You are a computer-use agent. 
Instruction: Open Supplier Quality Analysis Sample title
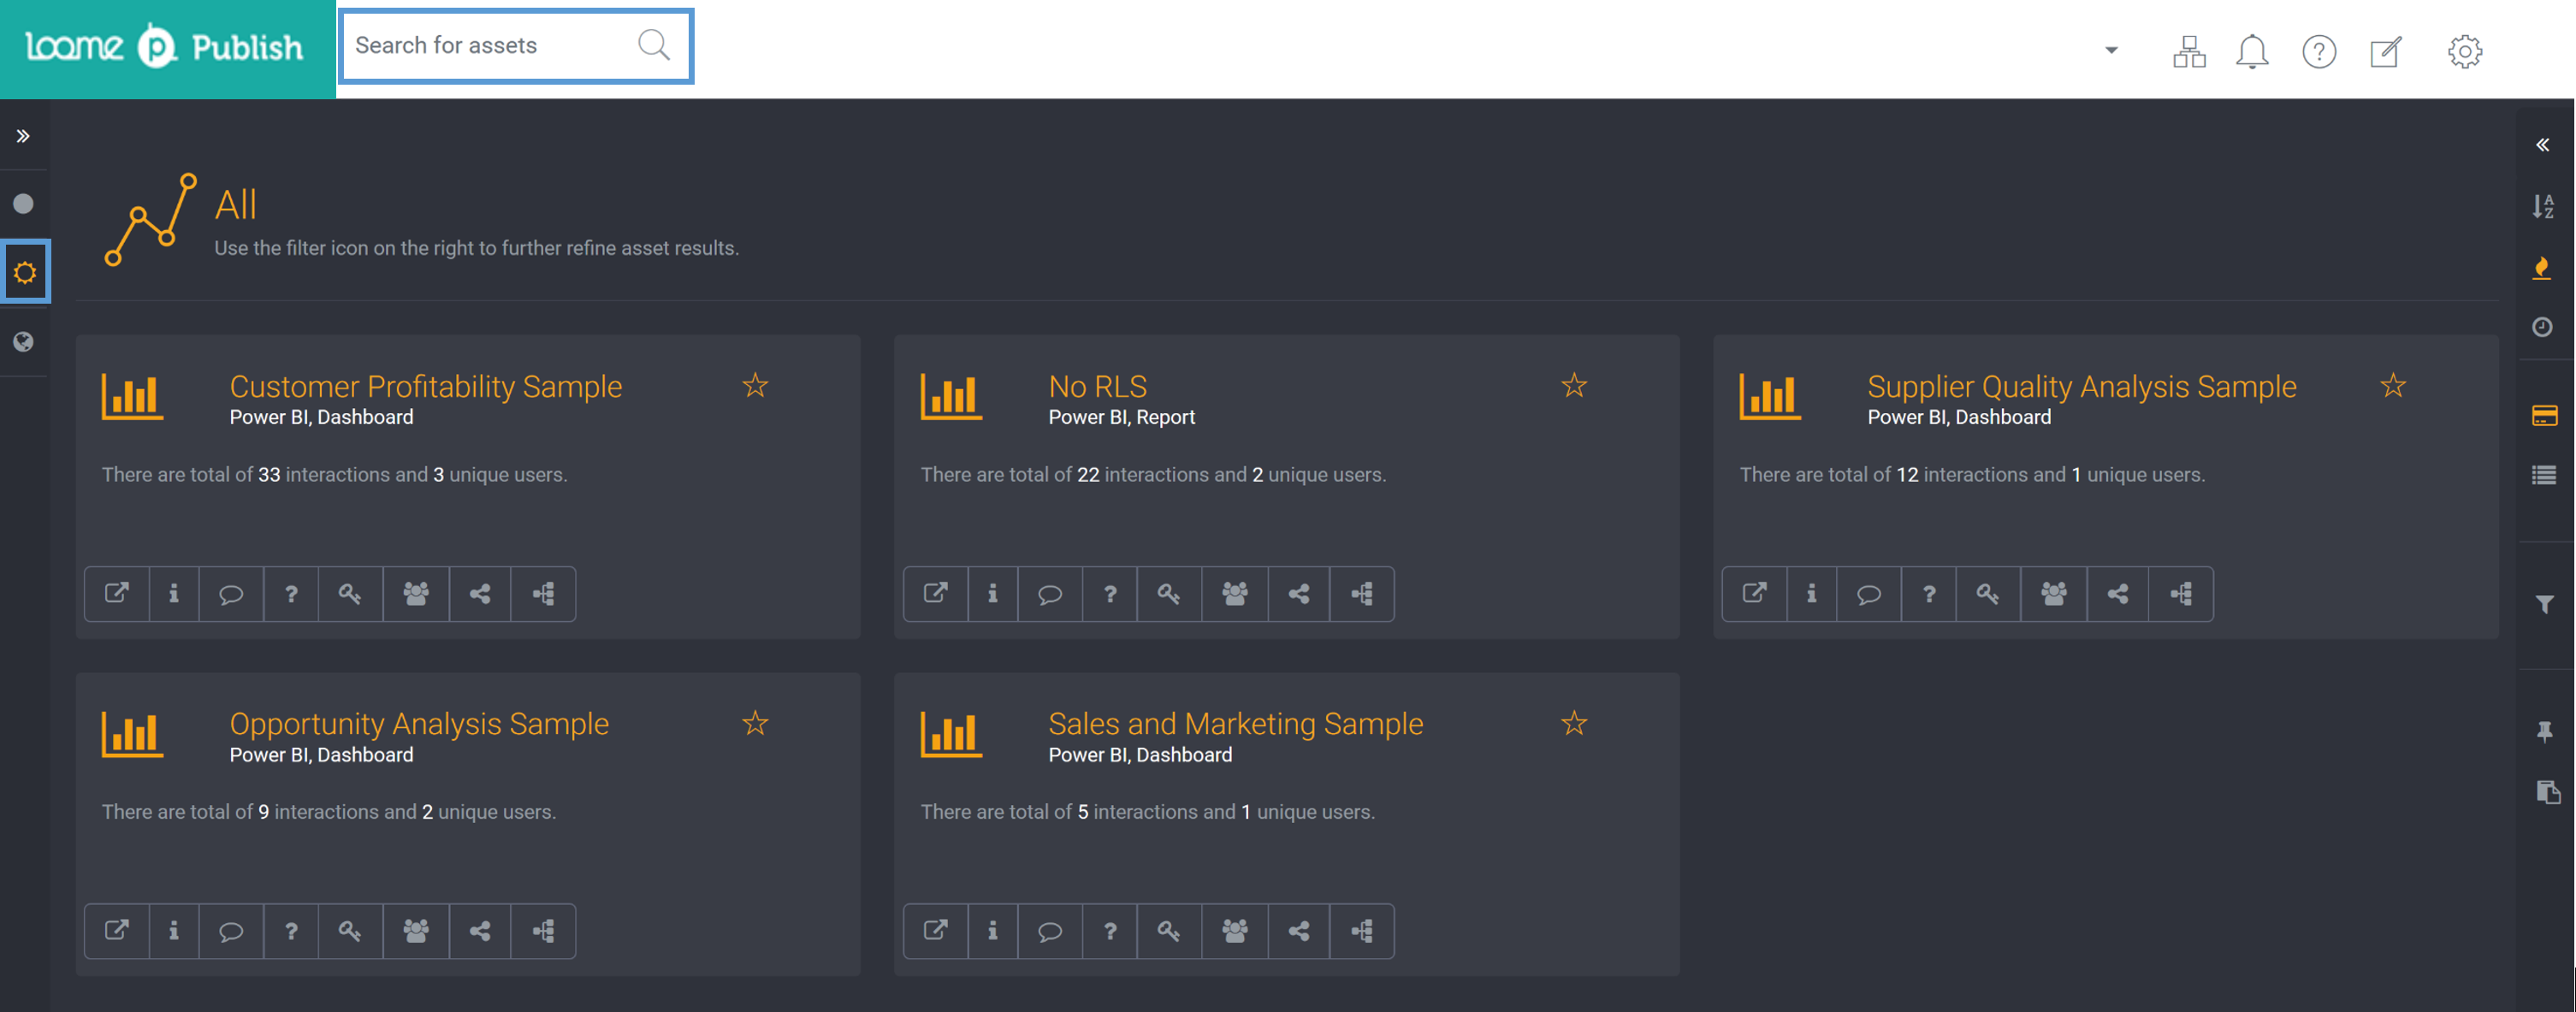click(x=2081, y=386)
